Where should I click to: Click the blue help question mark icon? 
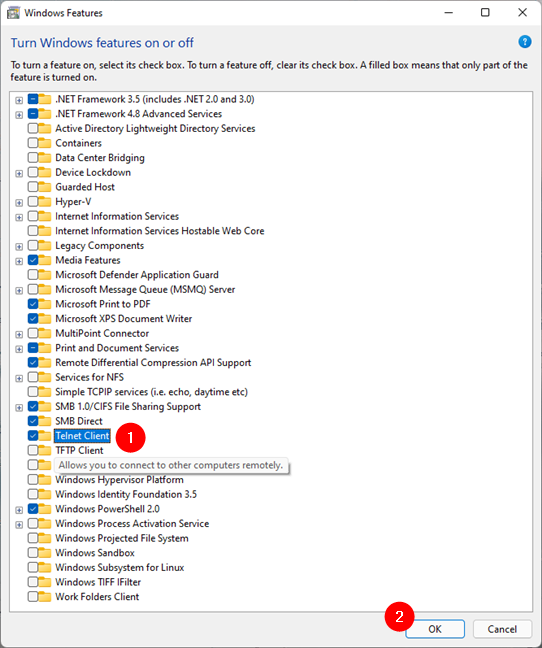(525, 42)
